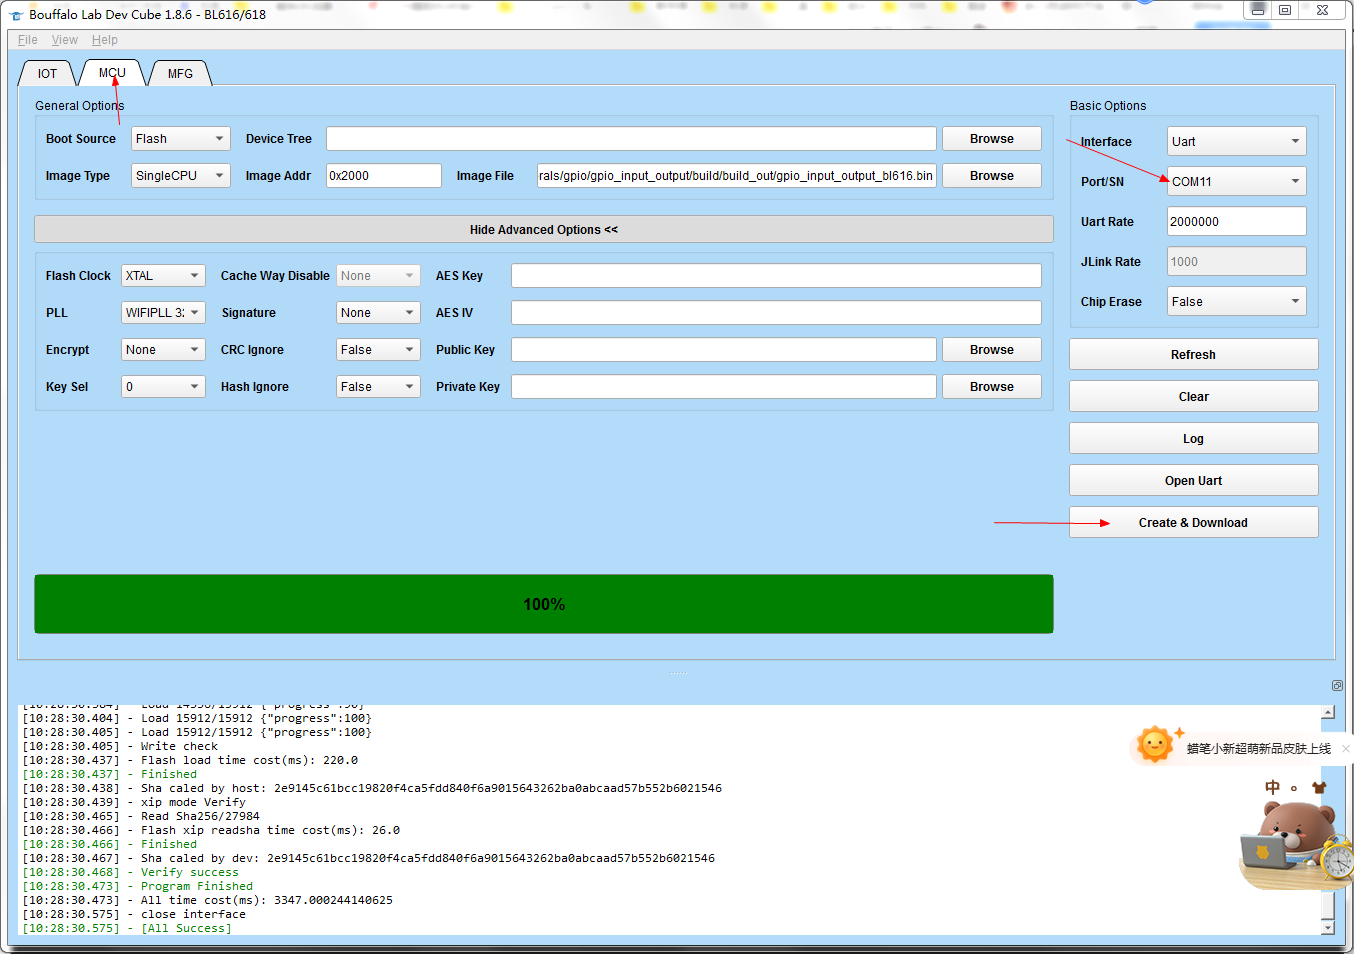Image resolution: width=1354 pixels, height=954 pixels.
Task: Focus the AES Key input field
Action: [x=776, y=276]
